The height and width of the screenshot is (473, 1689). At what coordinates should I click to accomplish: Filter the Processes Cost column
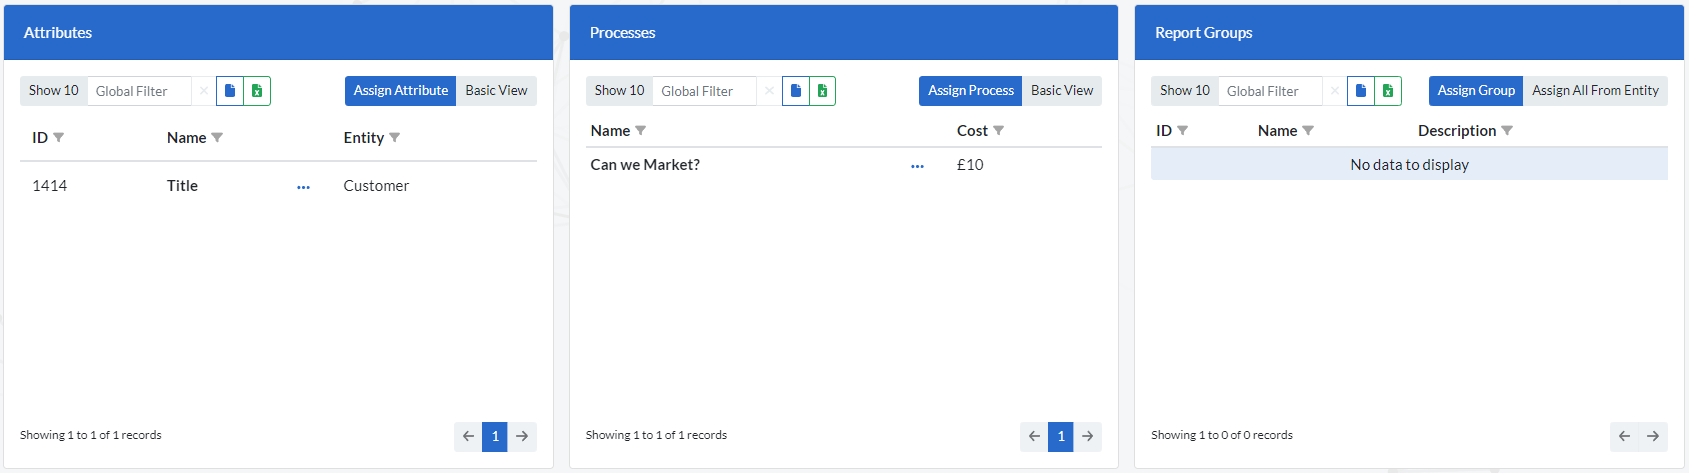click(999, 131)
